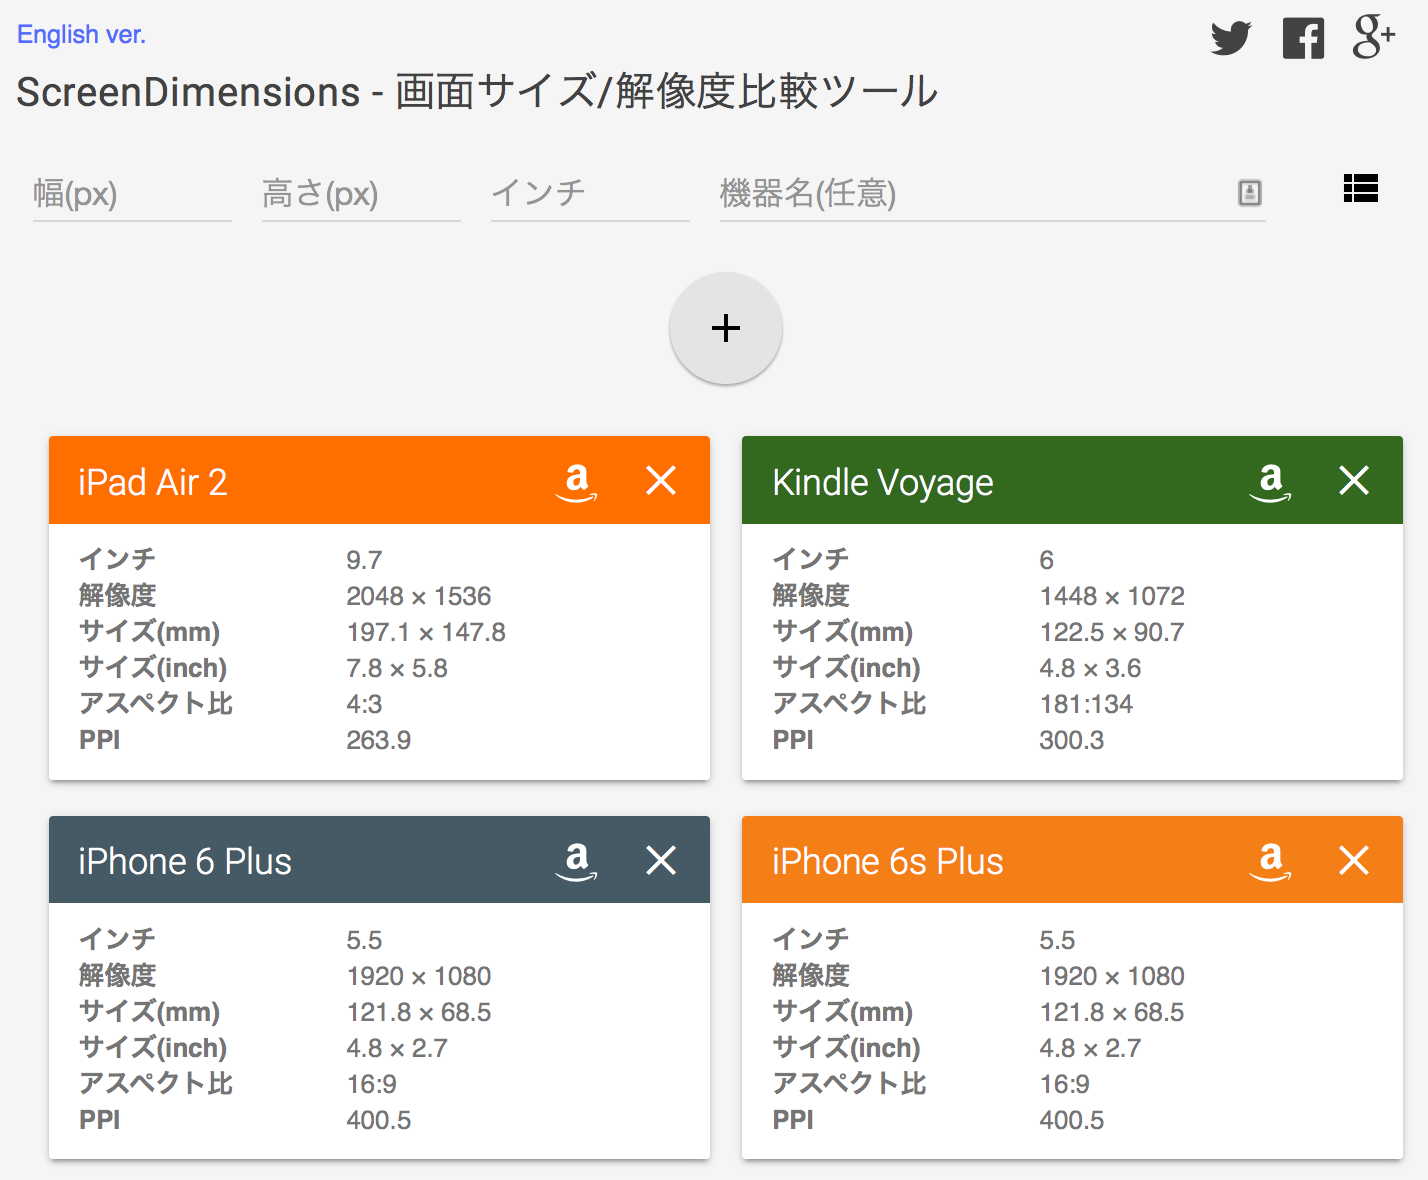Share the page on Google+
Viewport: 1428px width, 1180px height.
tap(1374, 38)
